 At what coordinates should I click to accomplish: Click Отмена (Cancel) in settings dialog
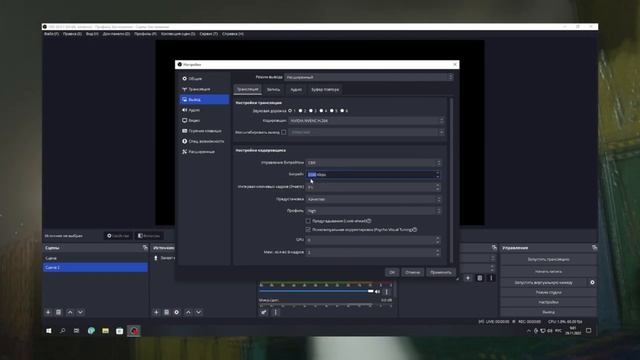[x=413, y=272]
